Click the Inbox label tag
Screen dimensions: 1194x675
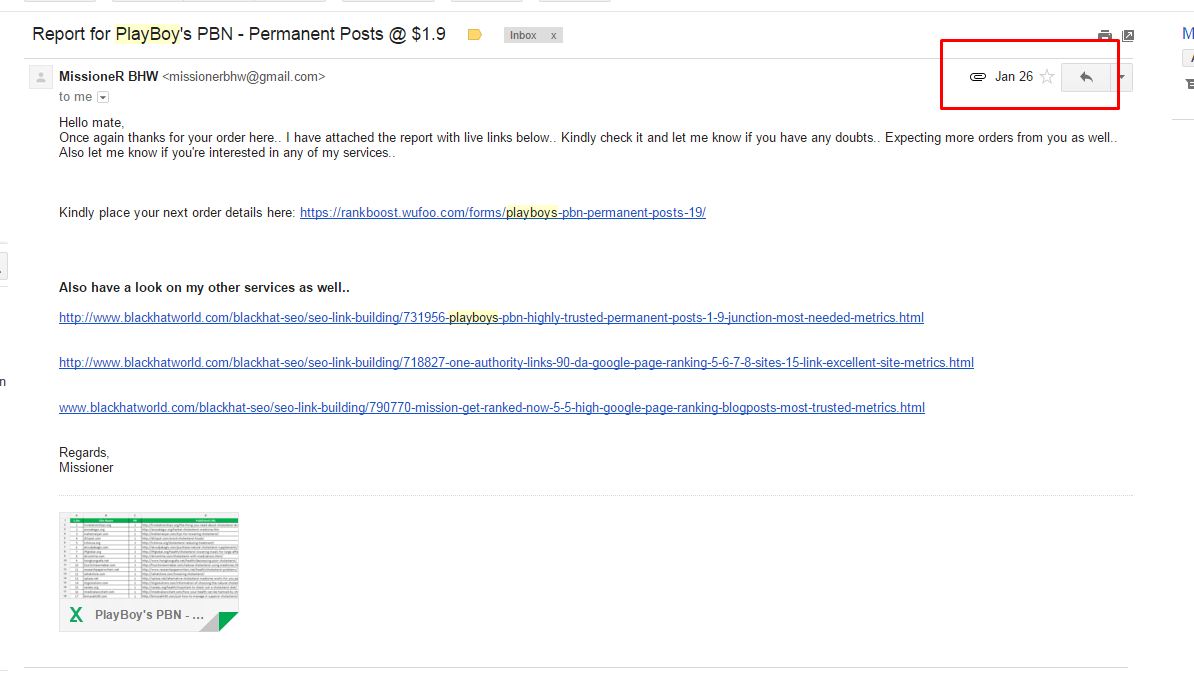tap(523, 35)
